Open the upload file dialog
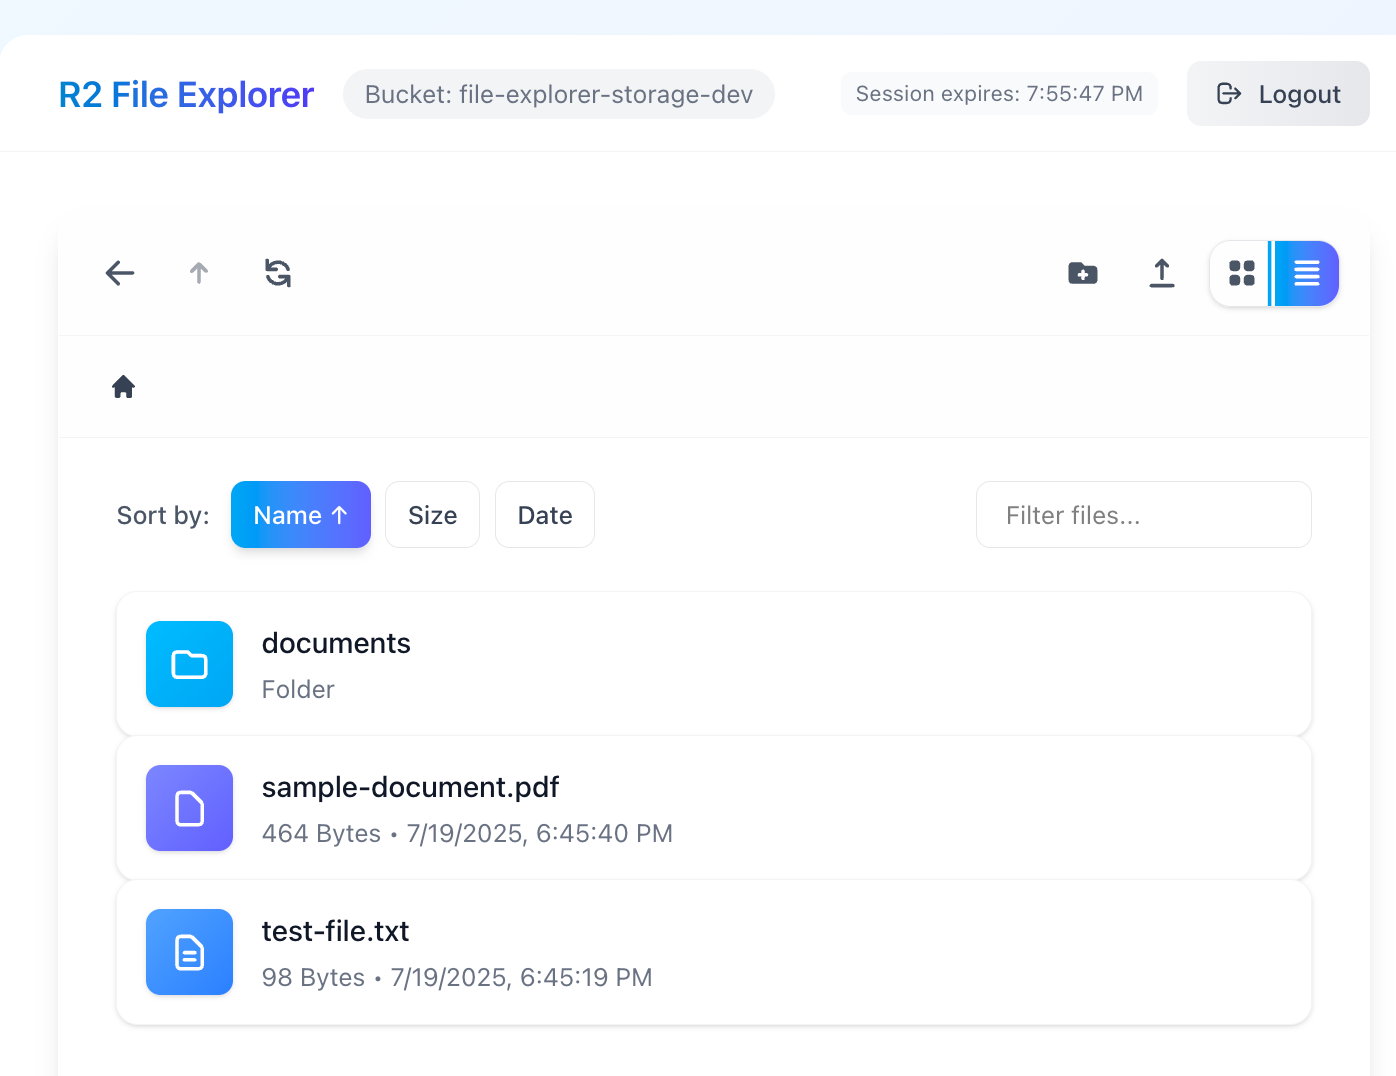The image size is (1396, 1076). tap(1162, 273)
